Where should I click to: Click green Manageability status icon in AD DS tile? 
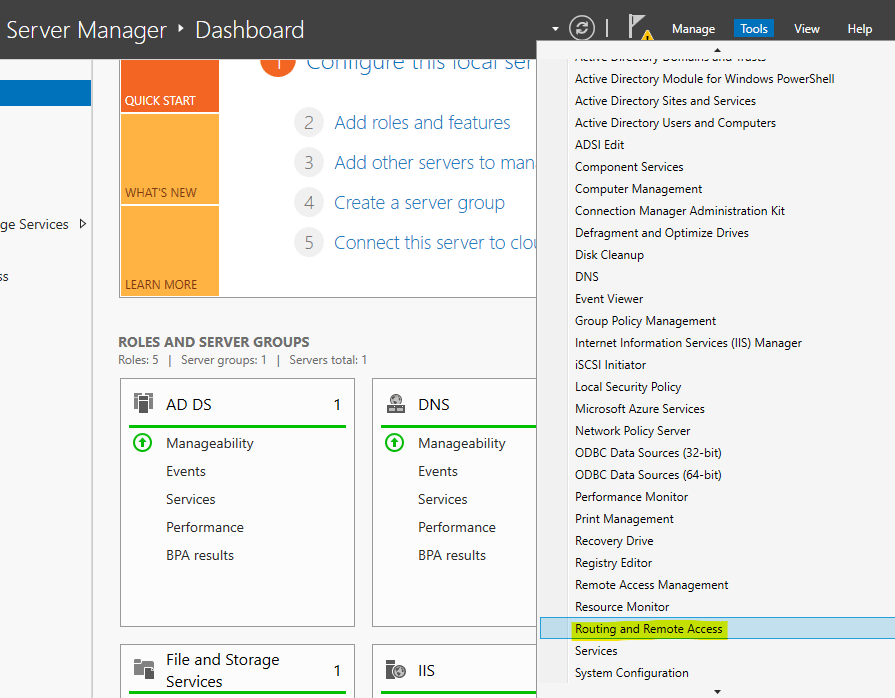[142, 442]
